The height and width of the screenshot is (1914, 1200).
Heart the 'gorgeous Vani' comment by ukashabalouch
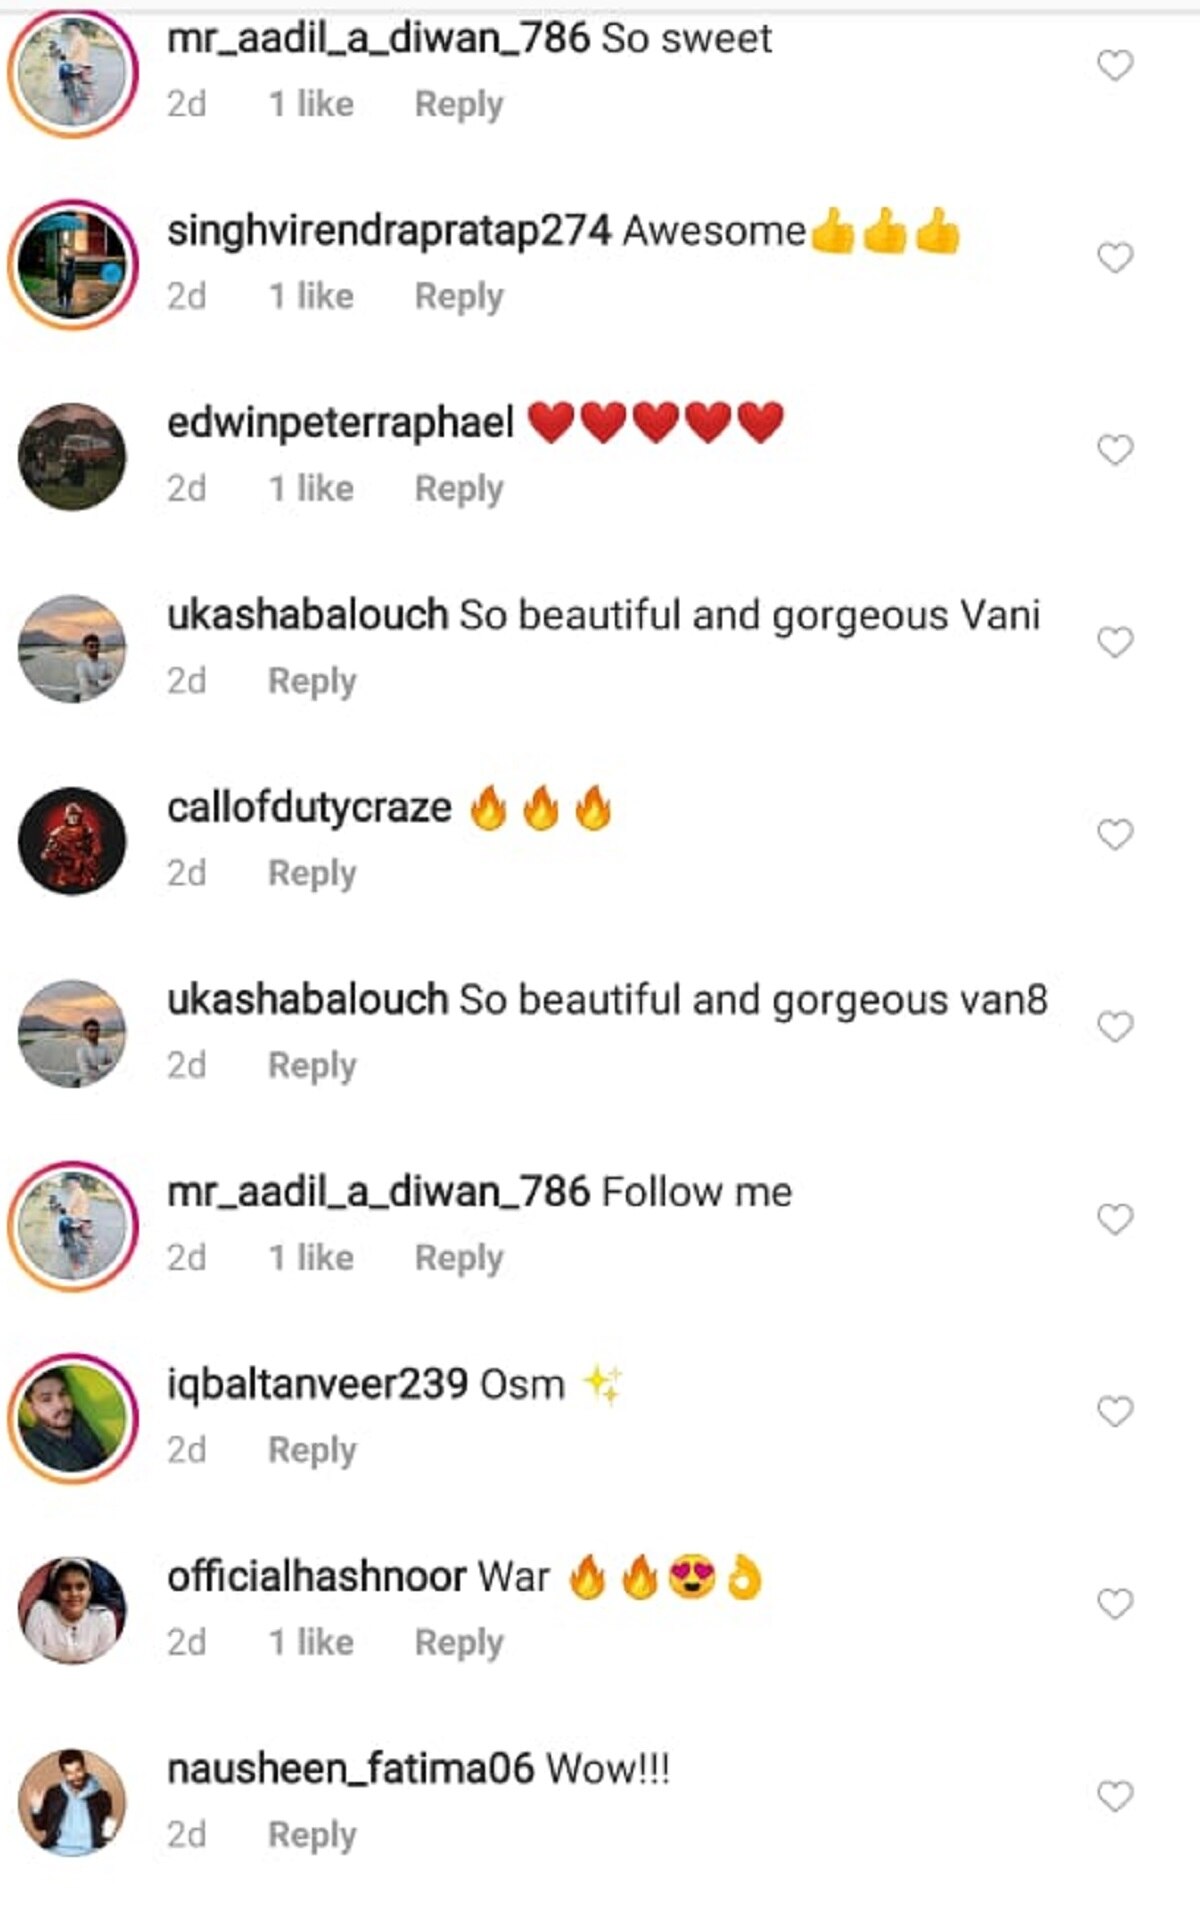[1115, 642]
